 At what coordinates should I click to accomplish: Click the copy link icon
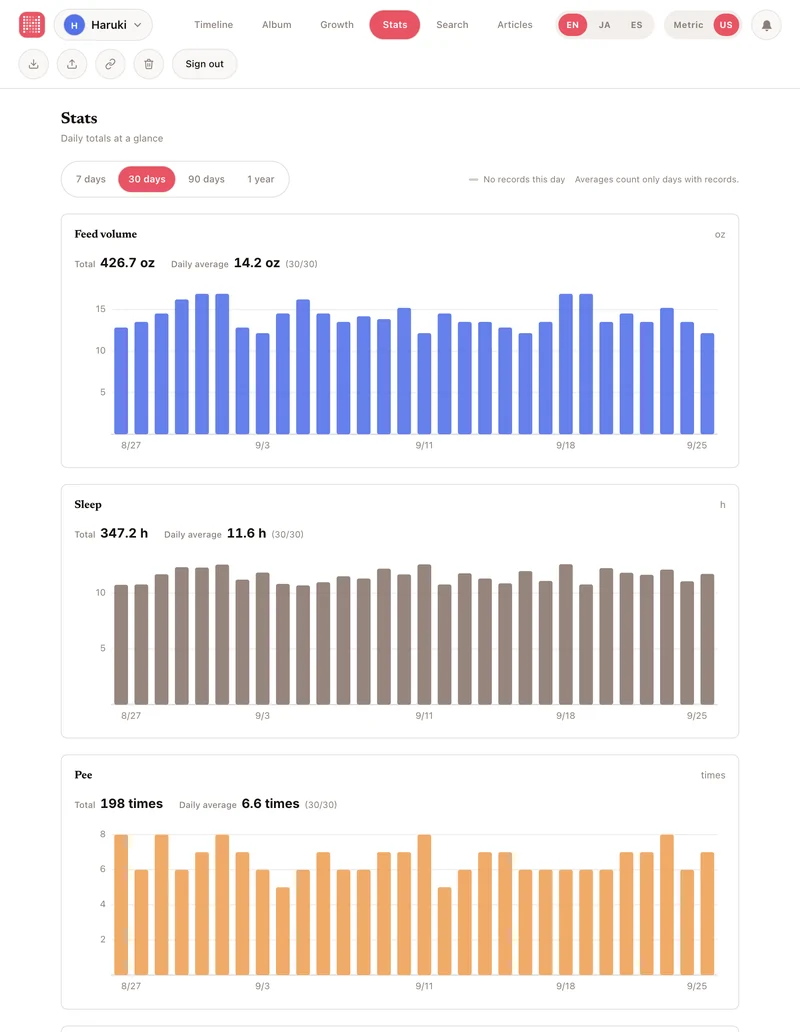[x=111, y=64]
